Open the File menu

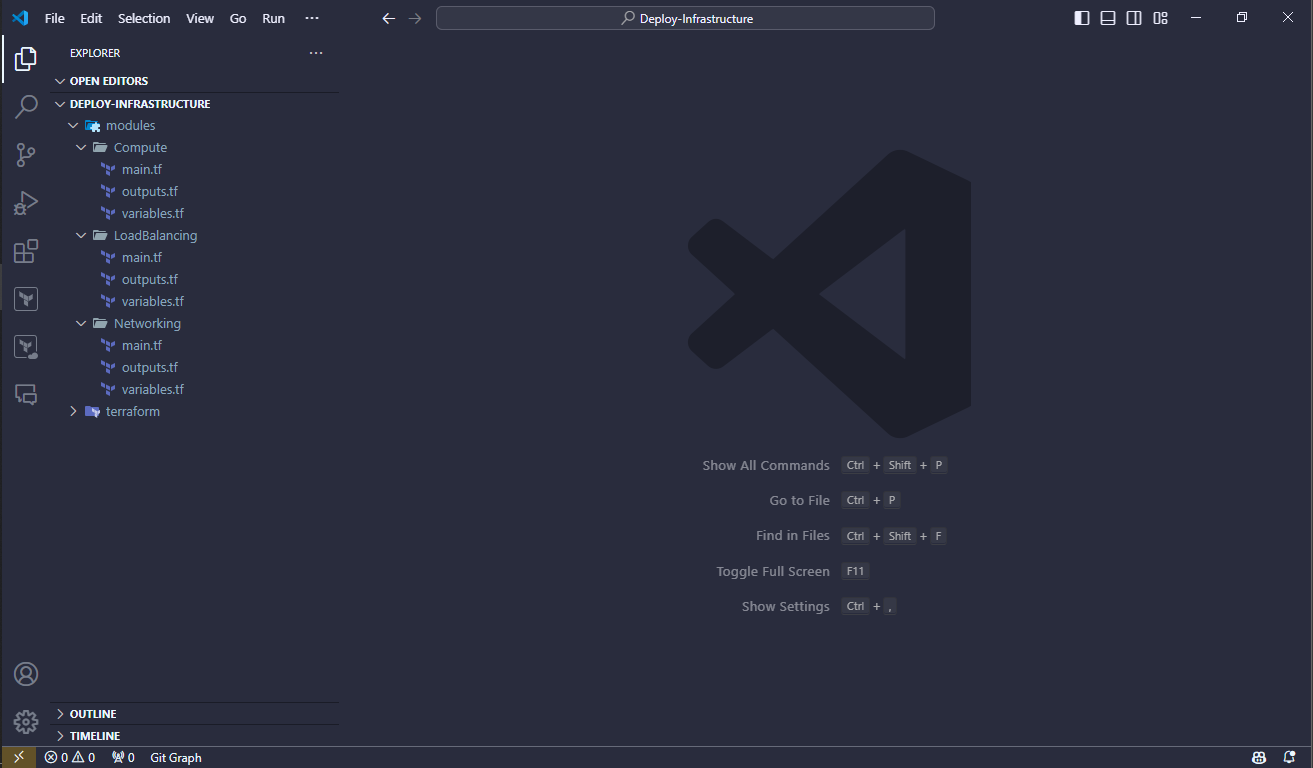coord(55,18)
